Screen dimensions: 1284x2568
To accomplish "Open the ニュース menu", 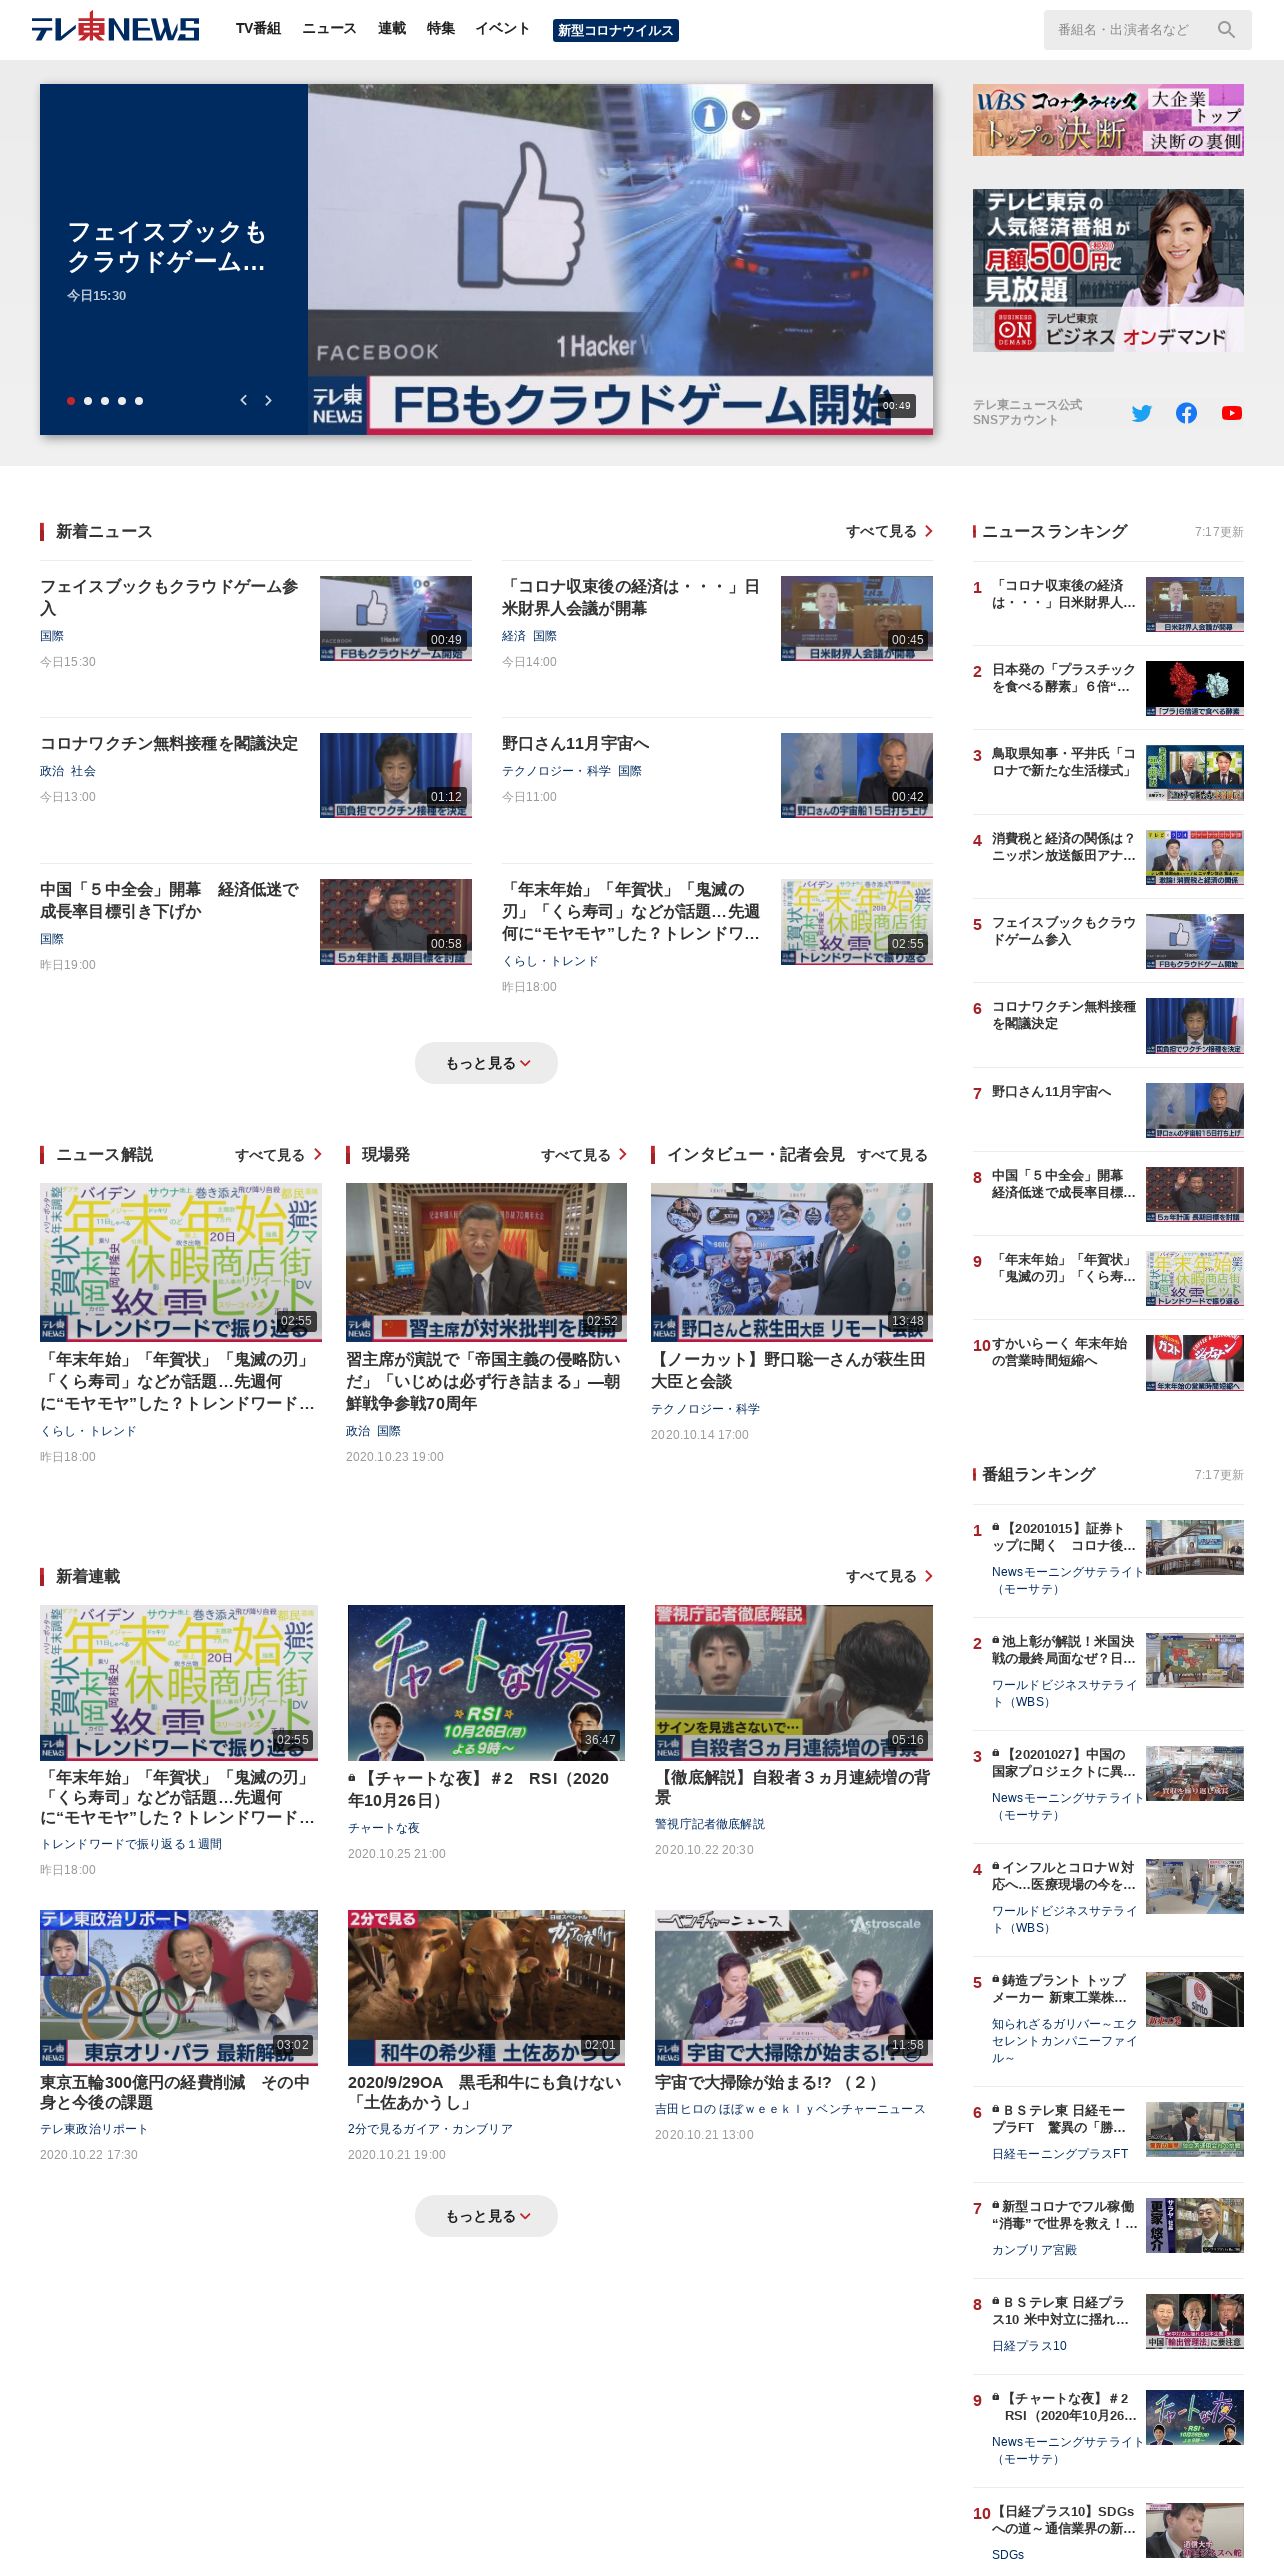I will click(329, 29).
